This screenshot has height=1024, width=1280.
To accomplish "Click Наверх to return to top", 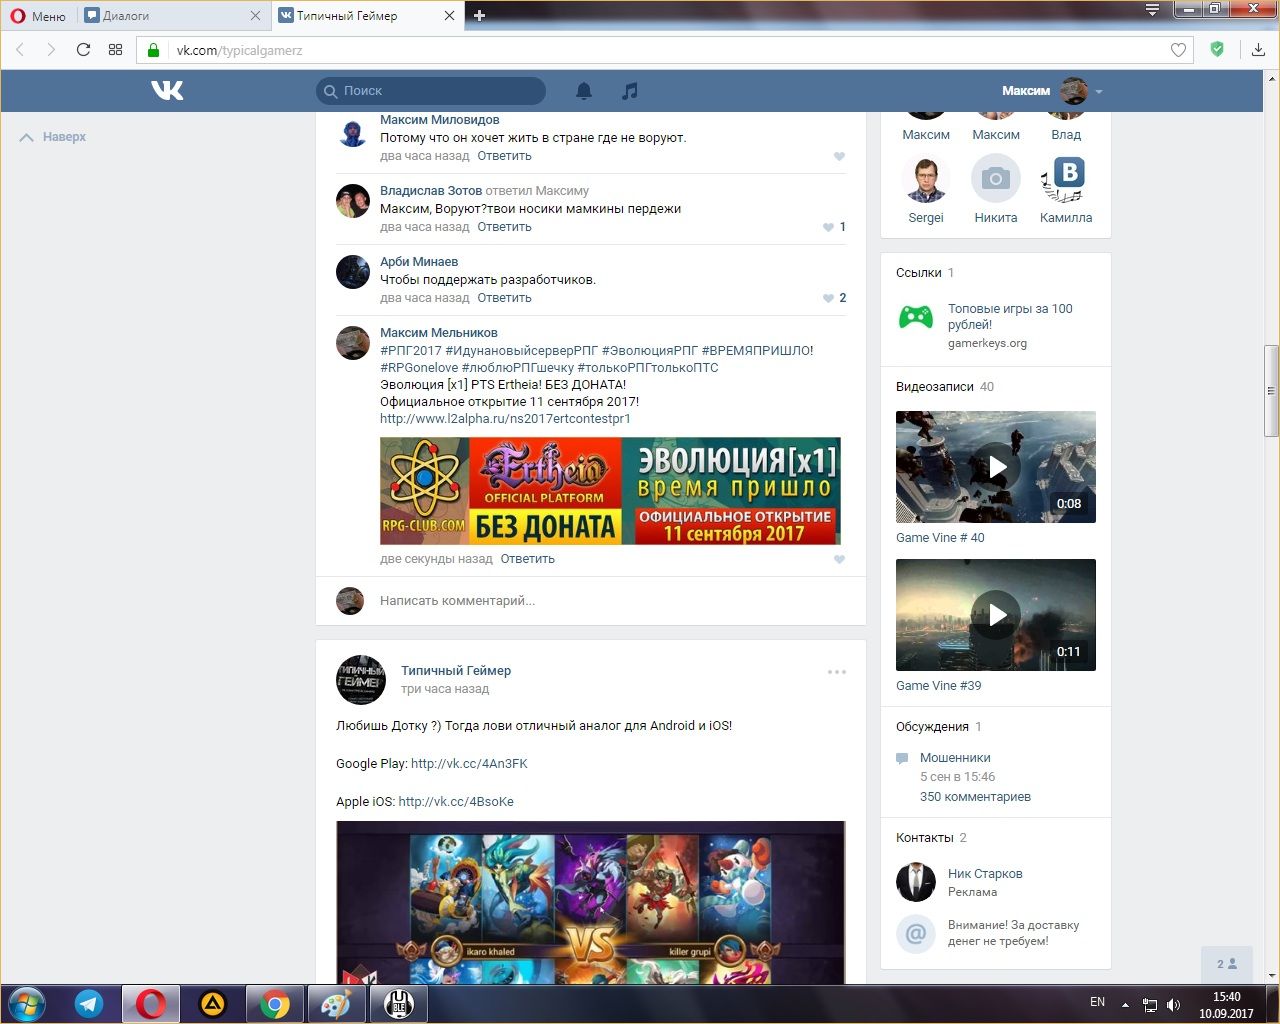I will click(53, 137).
